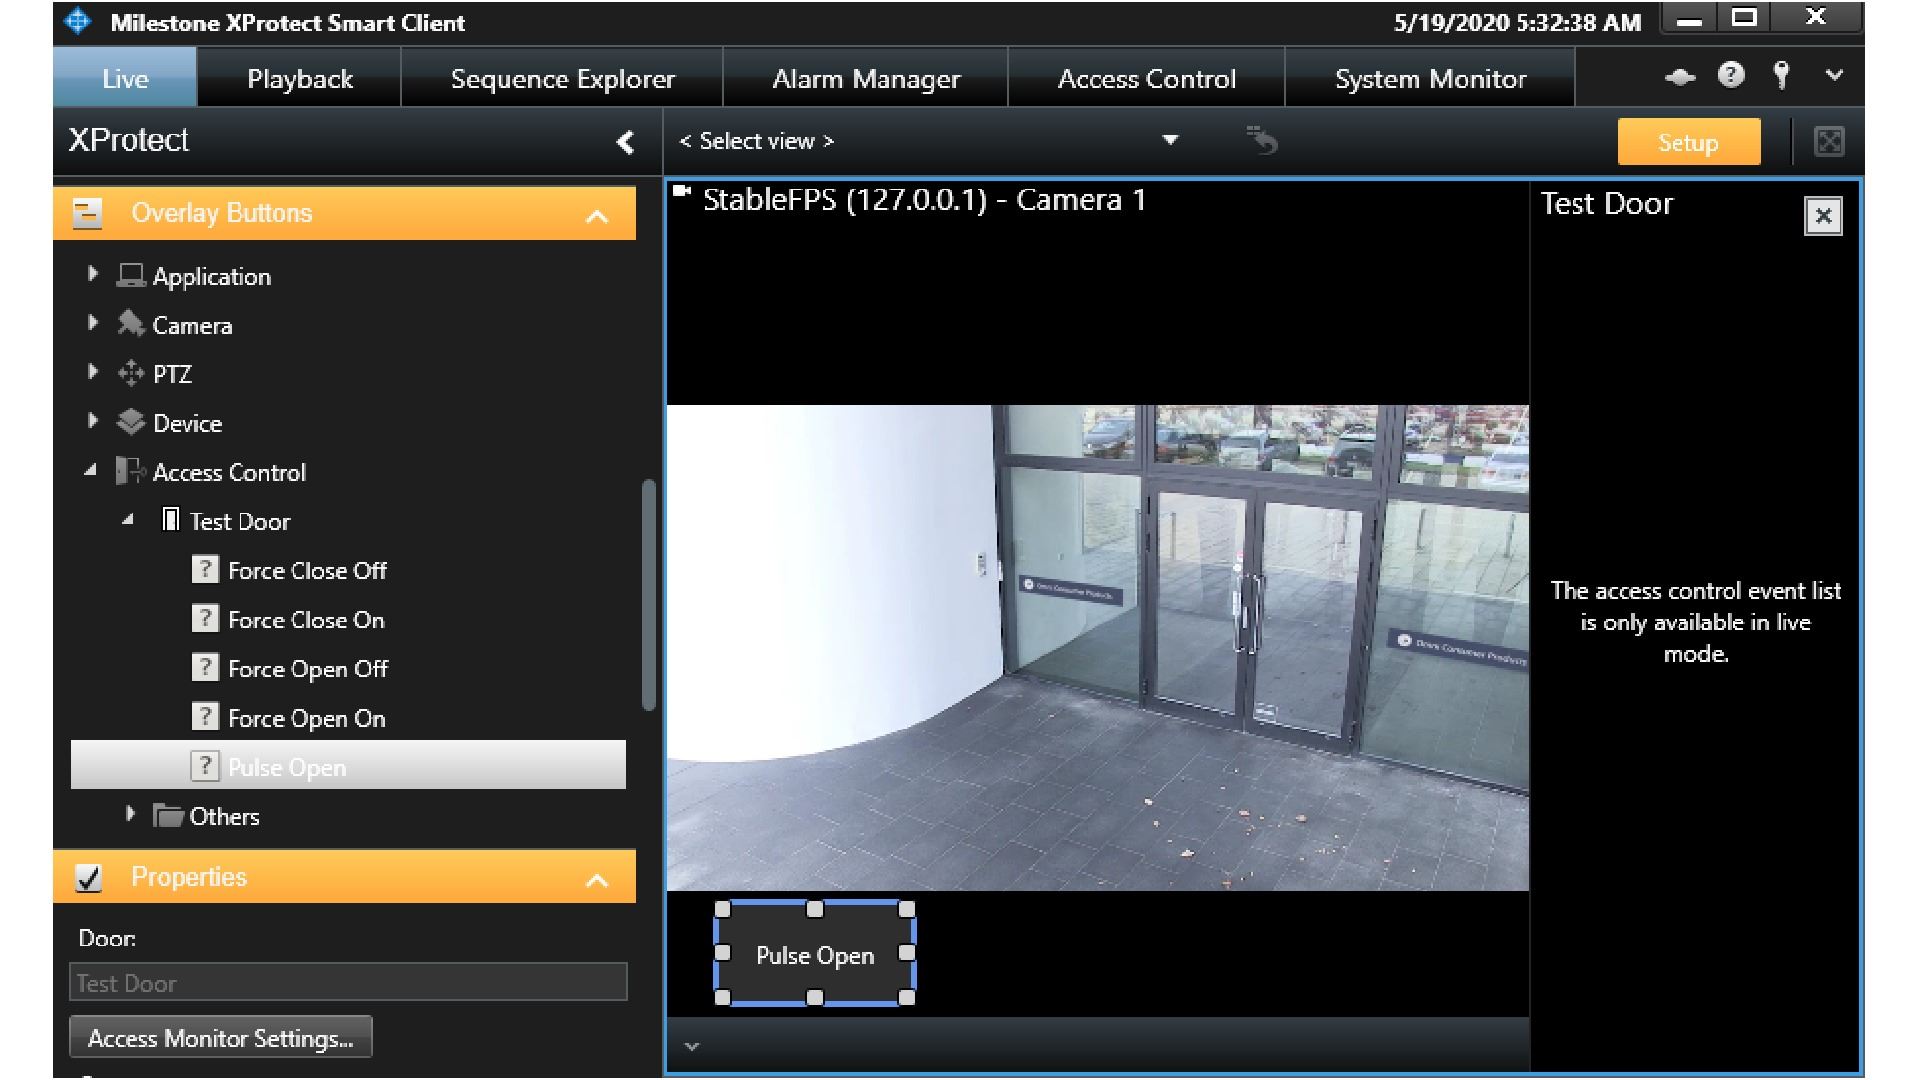Click the Pulse Open question icon
The height and width of the screenshot is (1080, 1920).
point(205,766)
